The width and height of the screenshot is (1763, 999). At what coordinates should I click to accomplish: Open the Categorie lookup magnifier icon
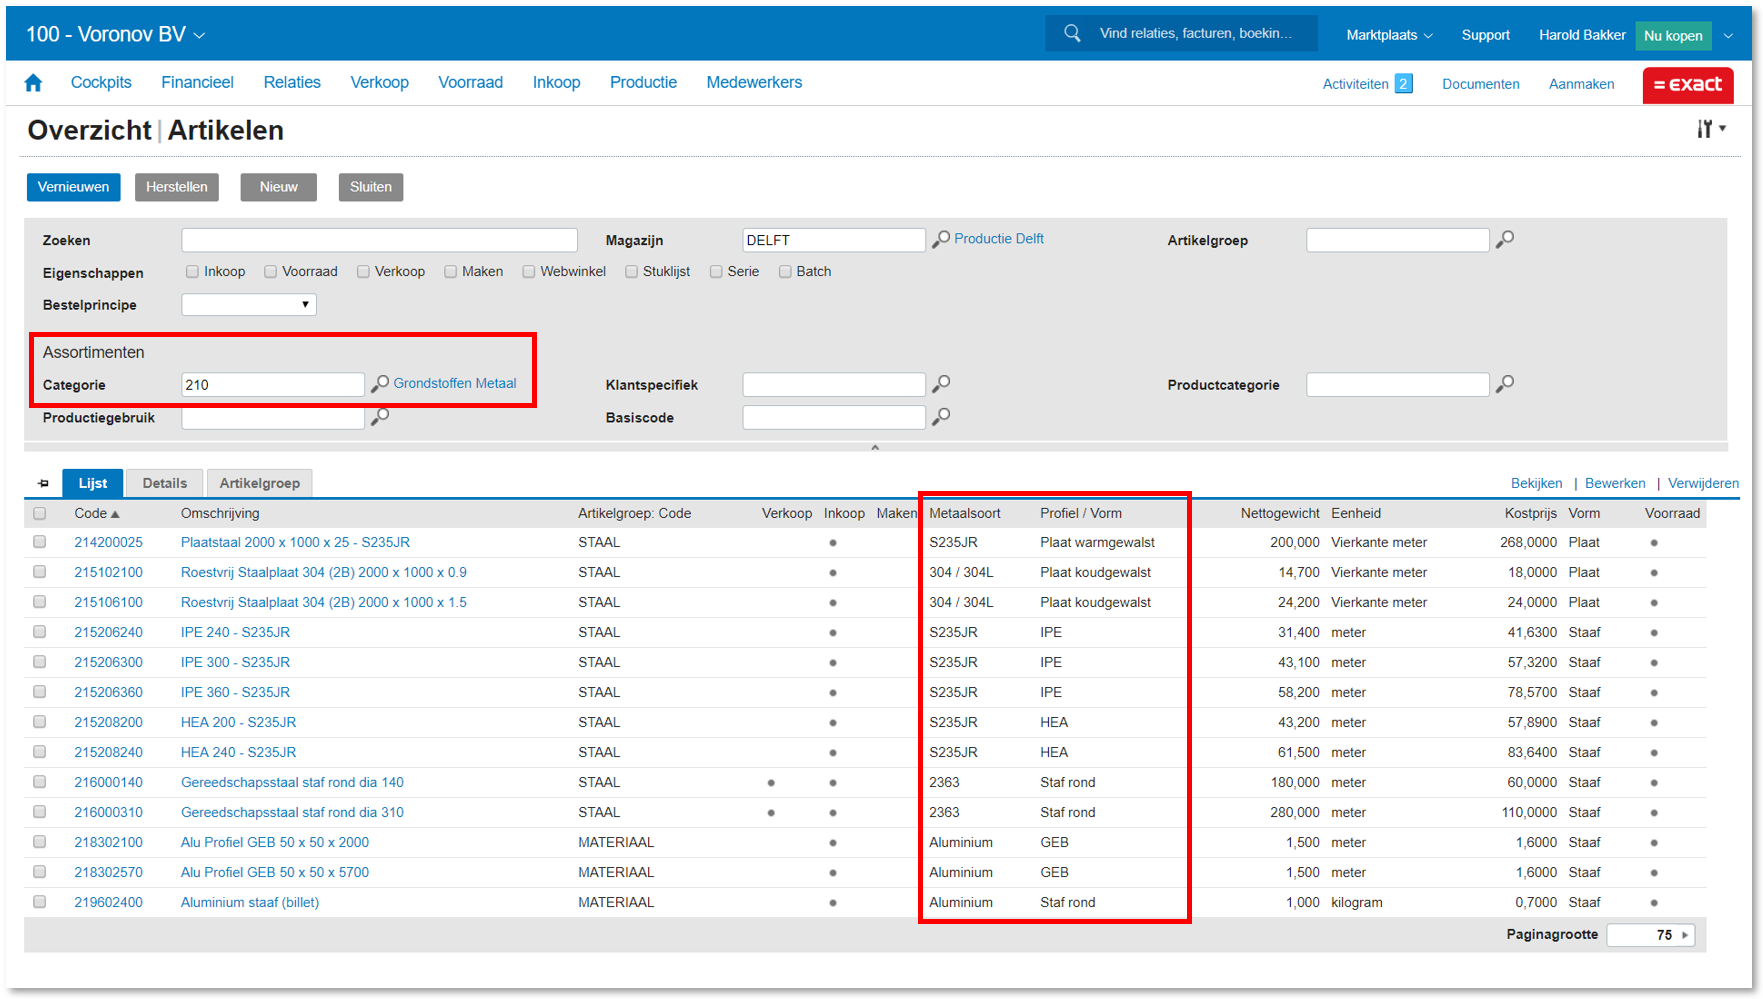tap(380, 384)
